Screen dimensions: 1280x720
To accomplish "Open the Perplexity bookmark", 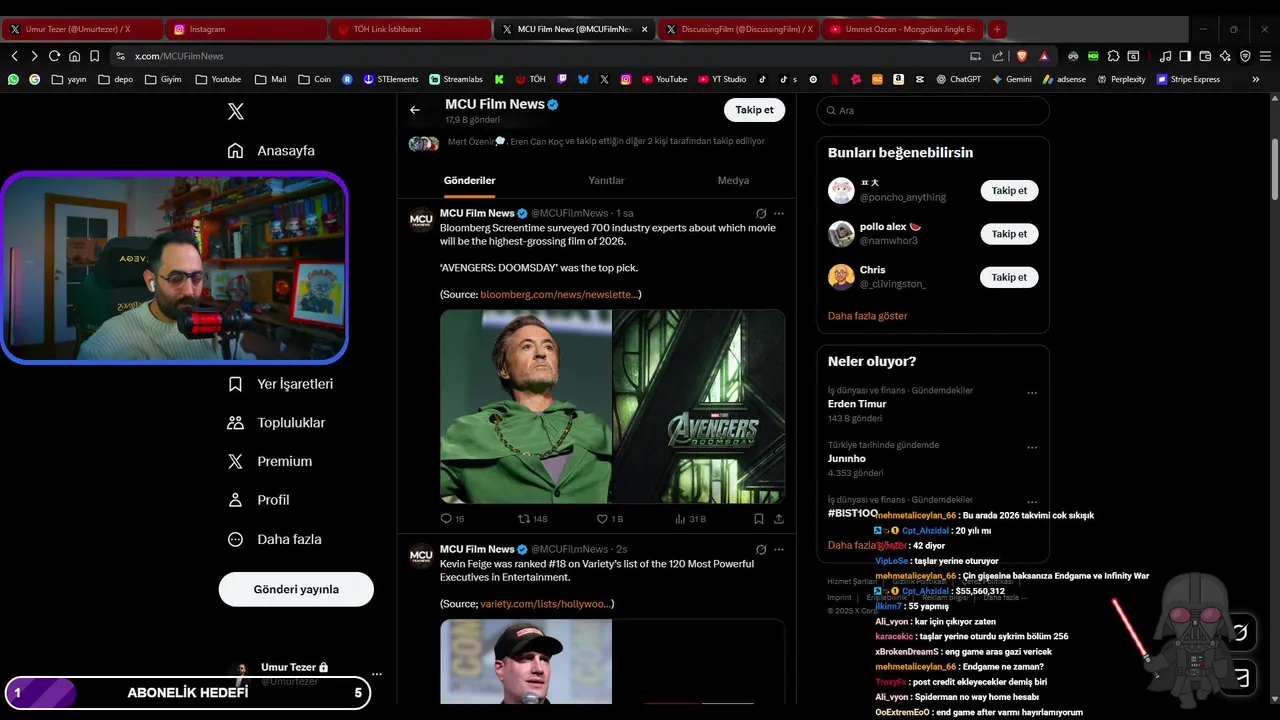I will tap(1121, 79).
